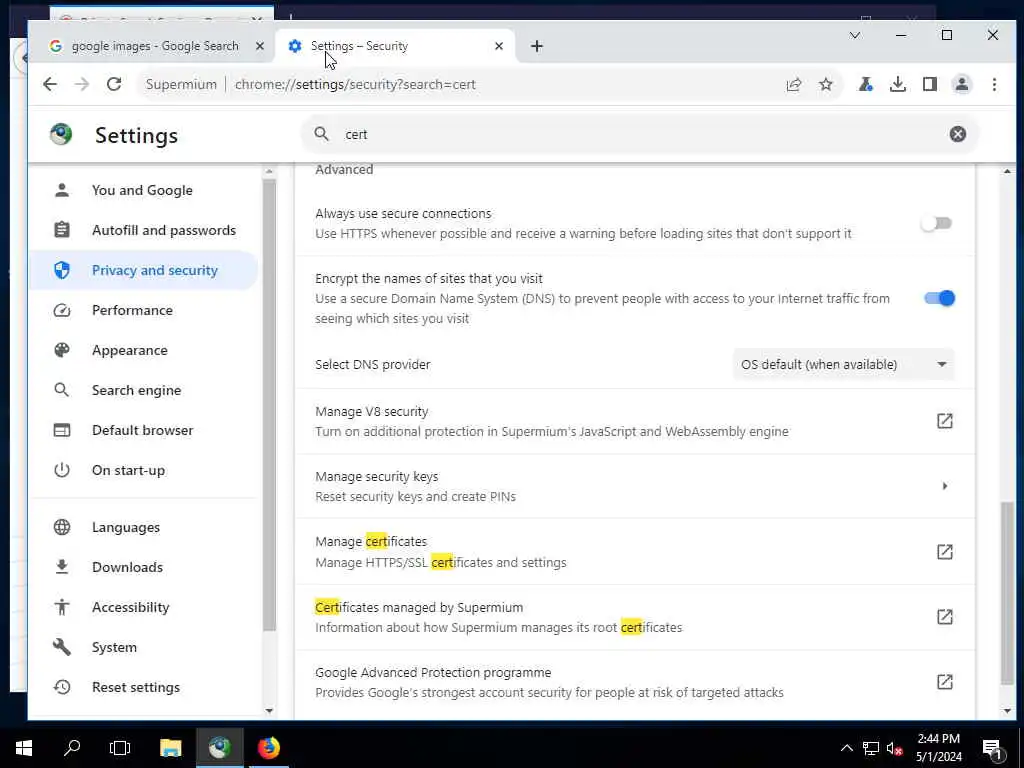This screenshot has height=768, width=1024.
Task: Click the settings search field containing cert
Action: 640,134
